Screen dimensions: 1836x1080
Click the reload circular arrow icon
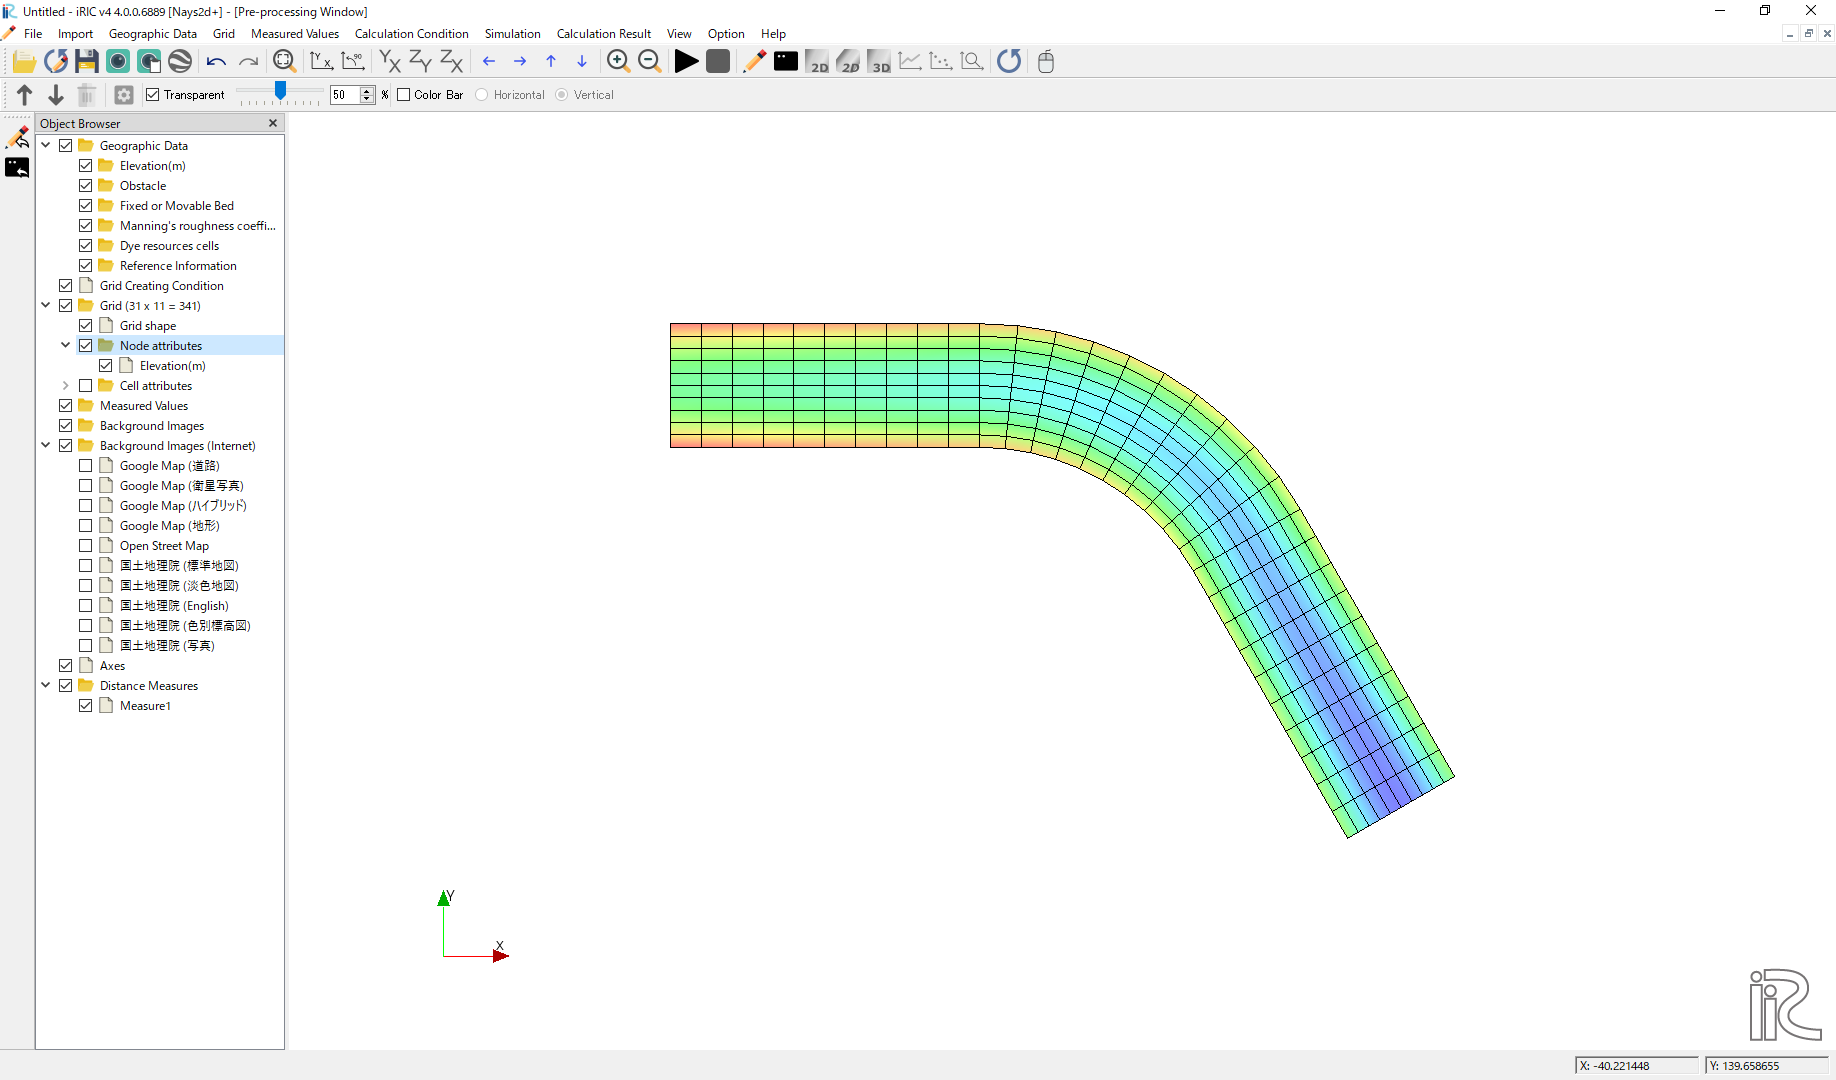1009,62
